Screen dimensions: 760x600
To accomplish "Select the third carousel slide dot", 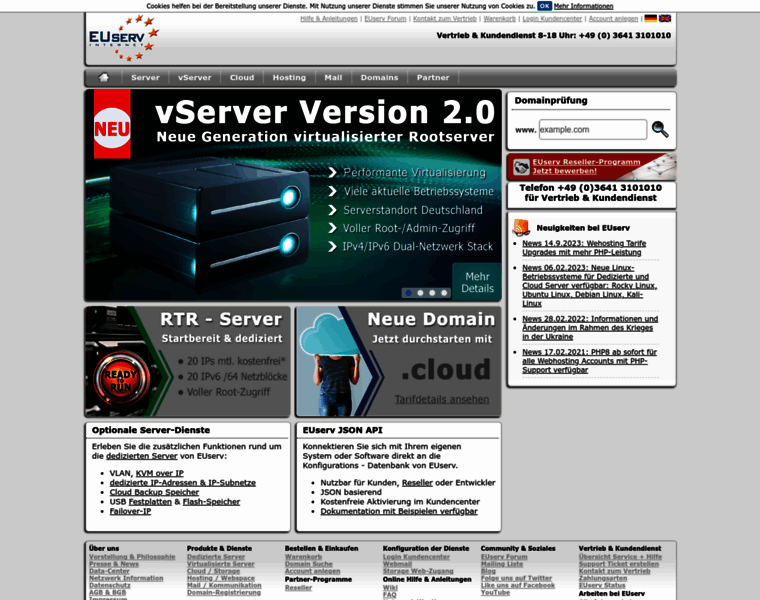I will [x=432, y=293].
